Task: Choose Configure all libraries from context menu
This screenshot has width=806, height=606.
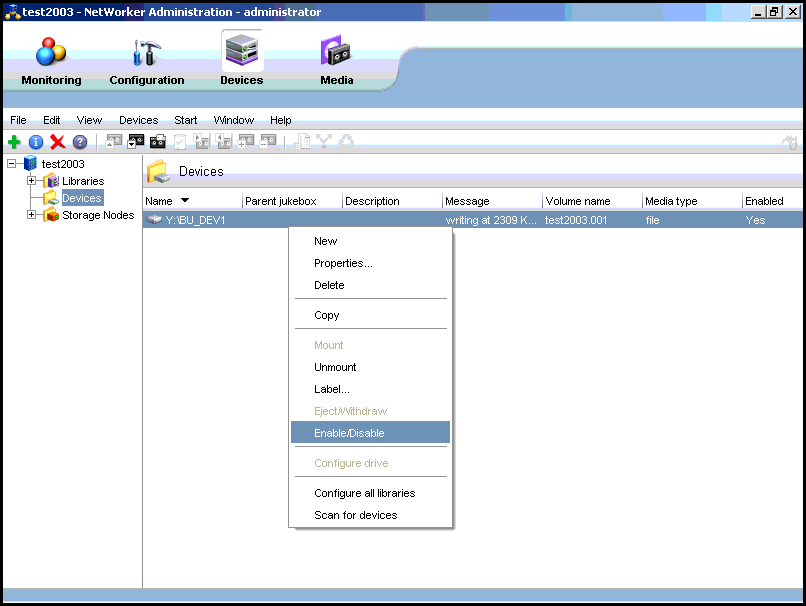Action: point(370,493)
